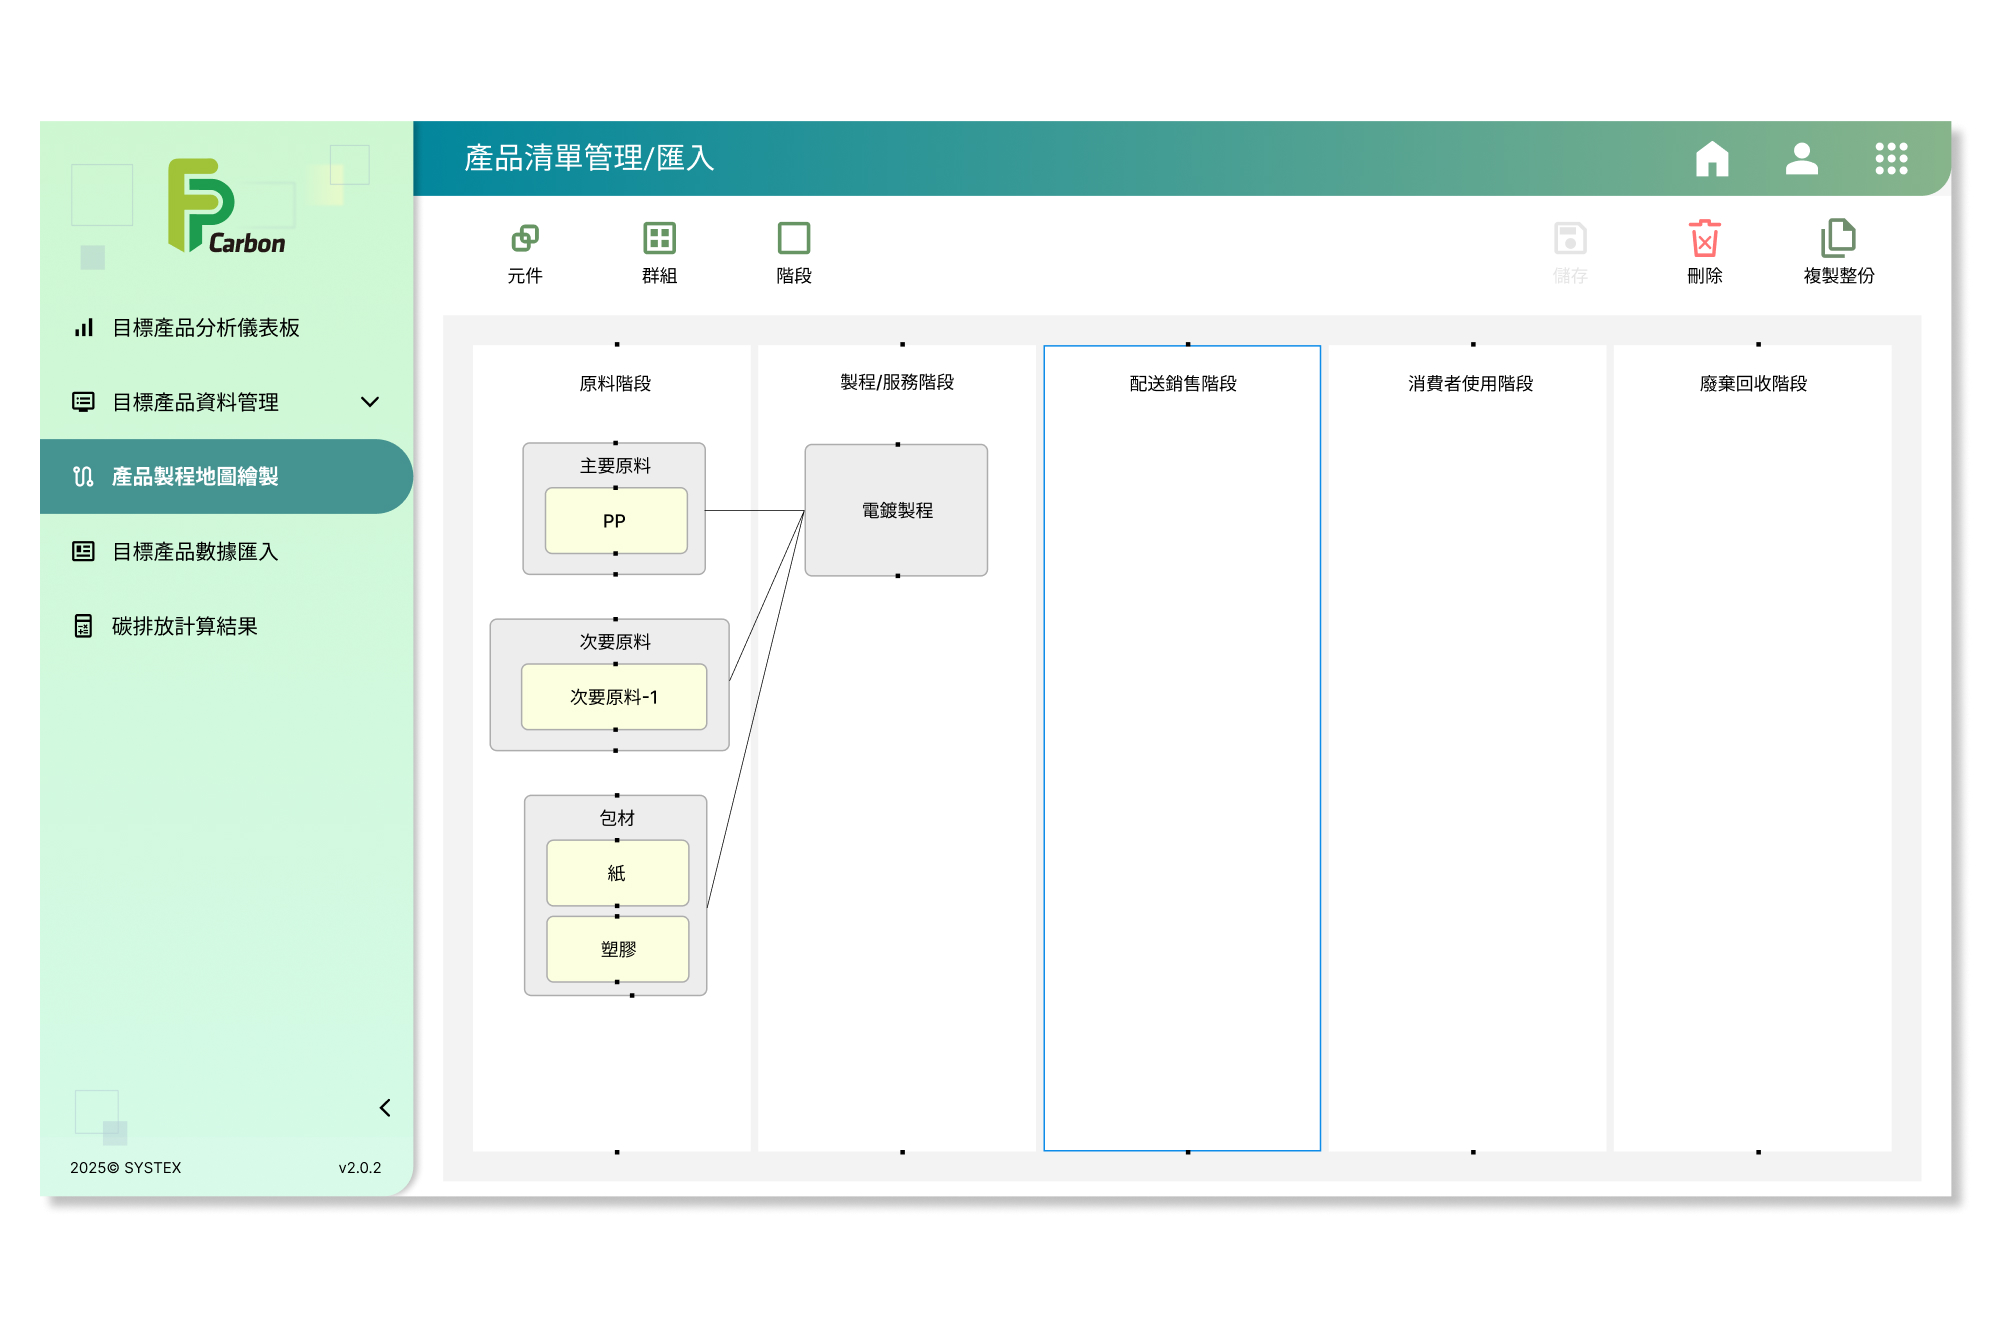Click the 消費者使用階段 stage title
2000x1325 pixels.
tap(1470, 383)
